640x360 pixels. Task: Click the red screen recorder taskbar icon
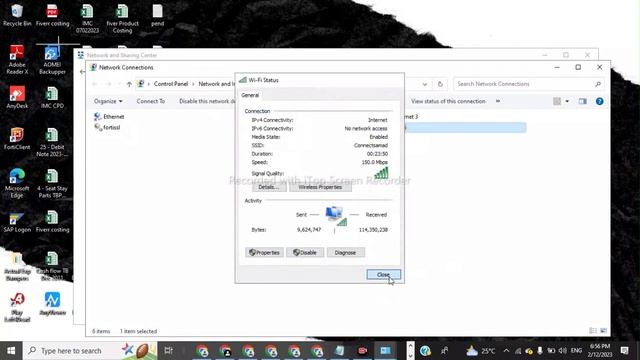pos(362,351)
